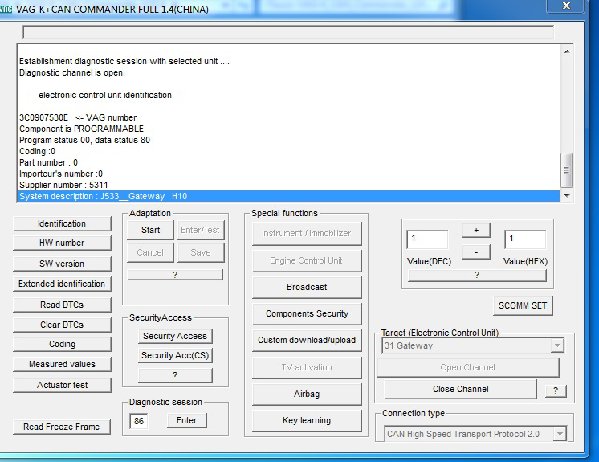Read the HW number
This screenshot has width=599, height=462.
click(x=62, y=243)
